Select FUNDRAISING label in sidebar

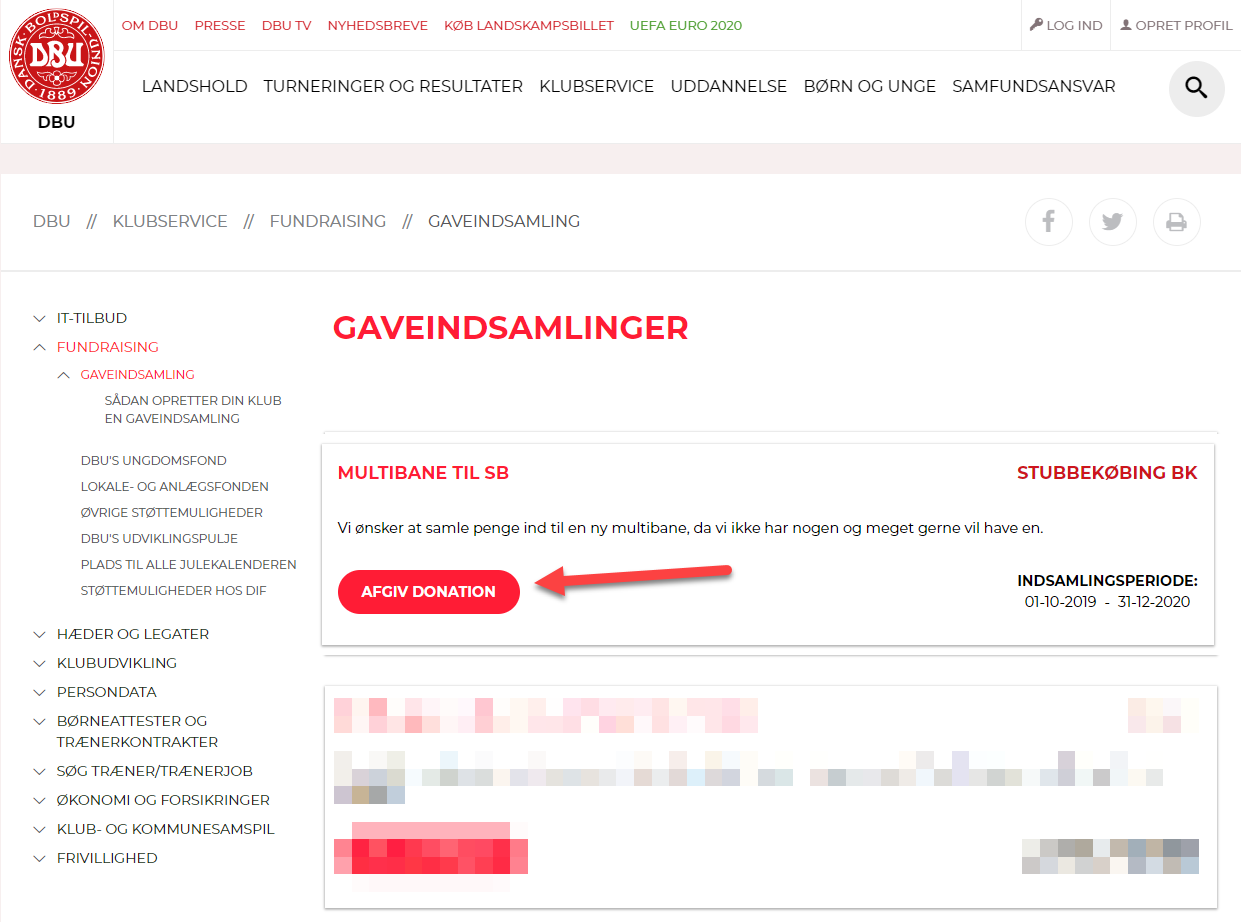pos(108,347)
